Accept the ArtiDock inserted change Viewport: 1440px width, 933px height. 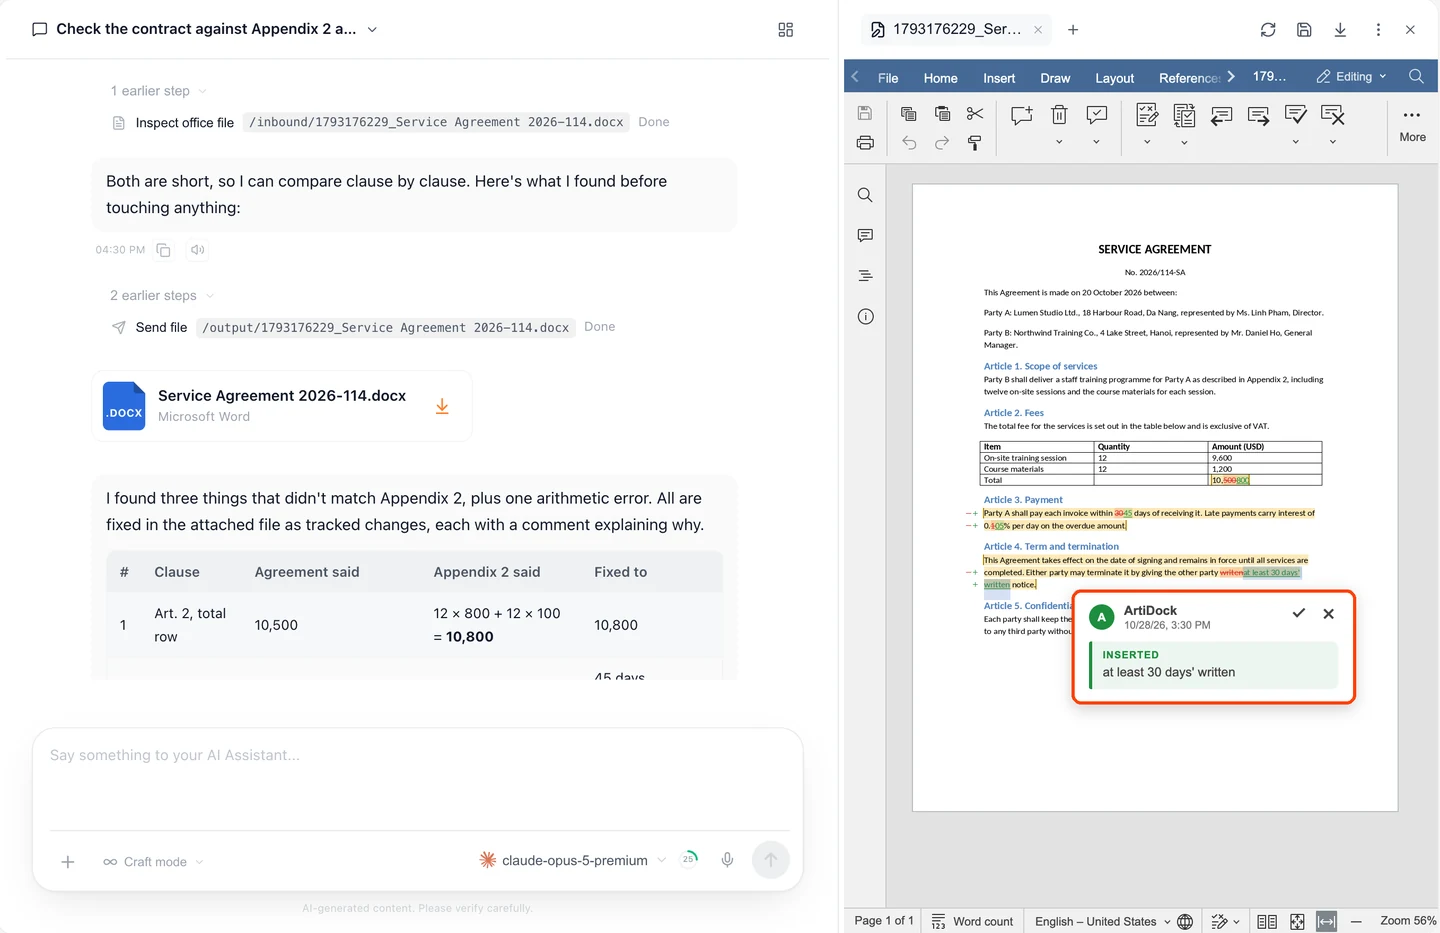(1298, 613)
